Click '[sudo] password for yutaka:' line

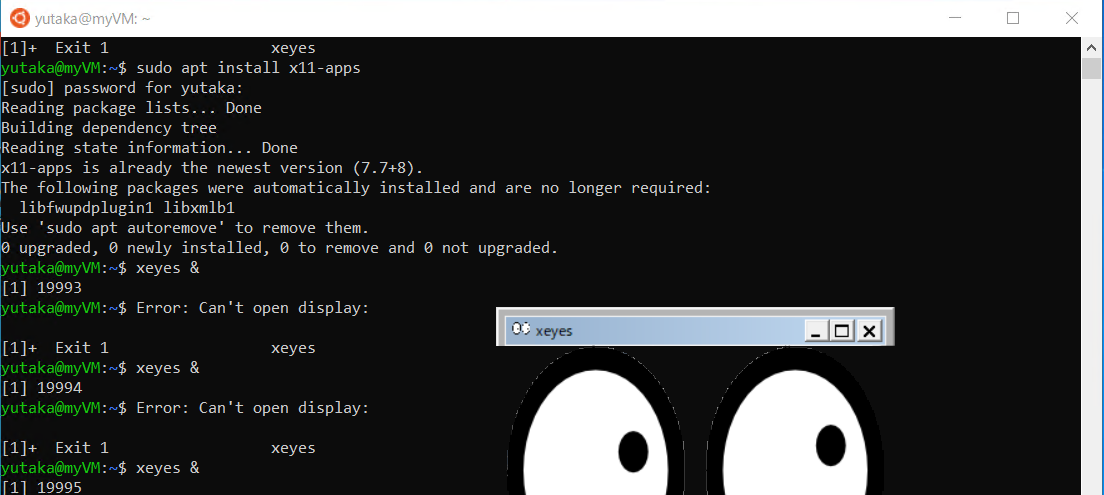pyautogui.click(x=122, y=88)
